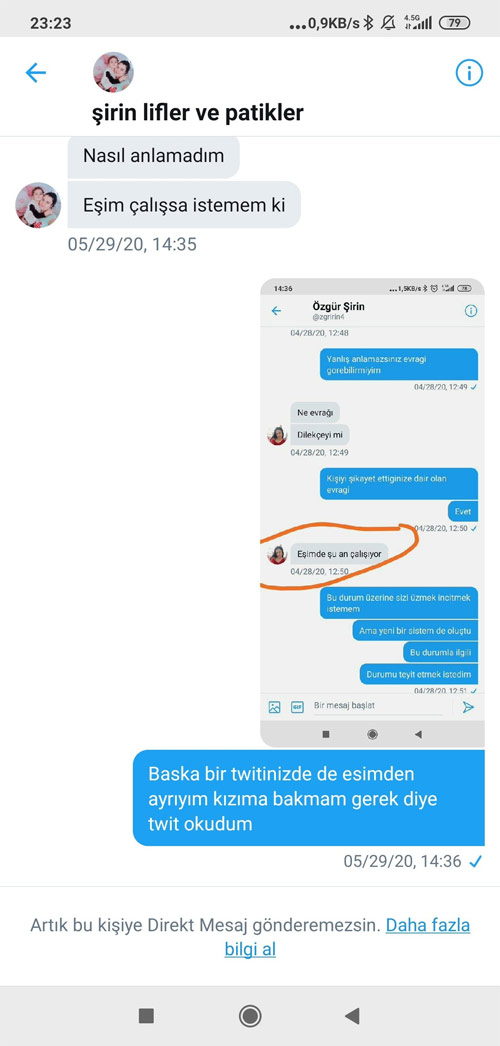500x1046 pixels.
Task: Tap the battery indicator in status bar
Action: tap(455, 23)
